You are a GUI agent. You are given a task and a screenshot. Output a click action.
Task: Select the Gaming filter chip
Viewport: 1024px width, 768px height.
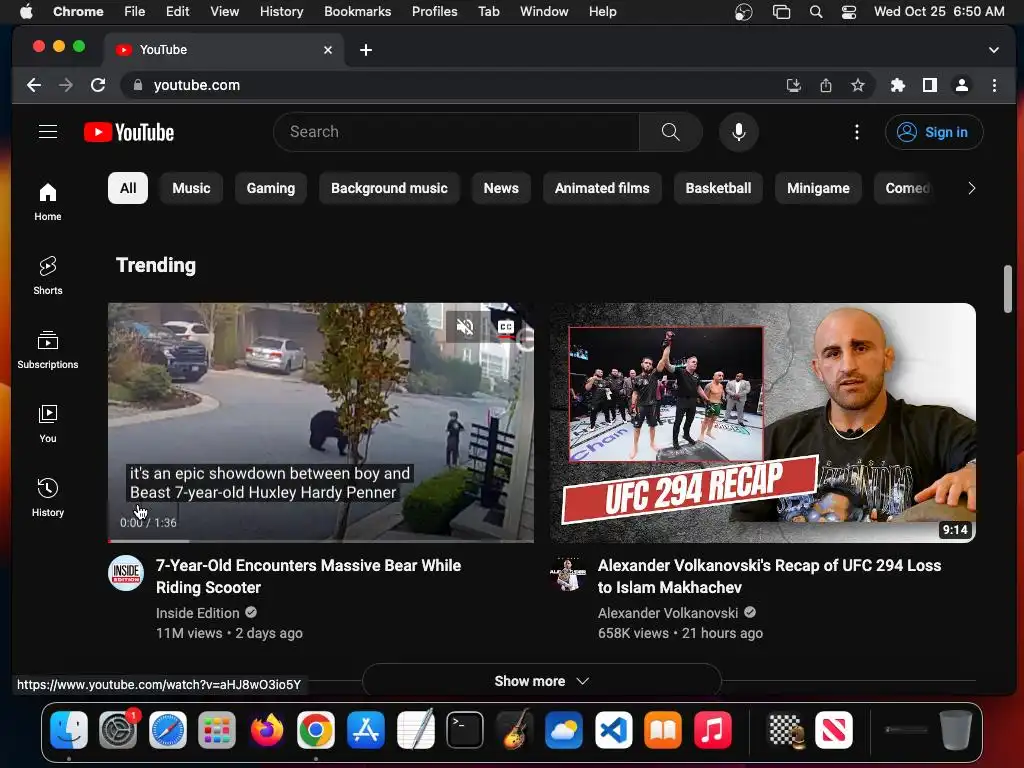270,188
